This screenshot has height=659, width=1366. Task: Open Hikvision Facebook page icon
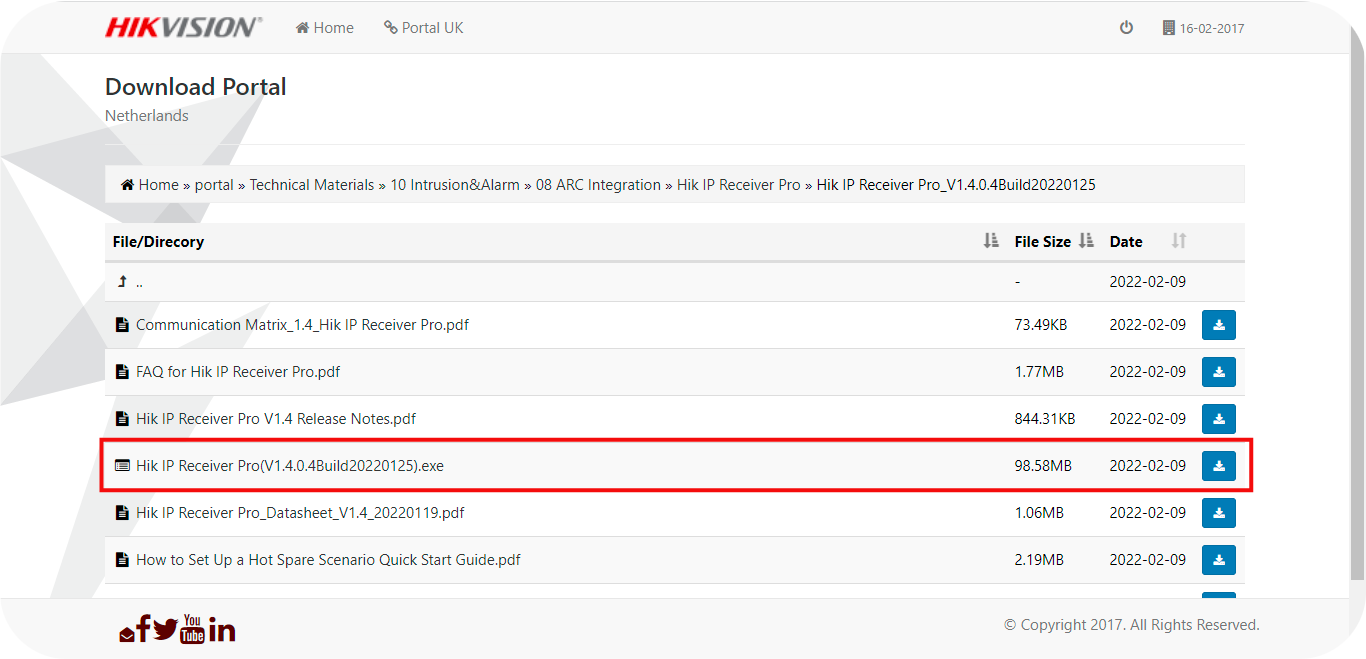143,629
